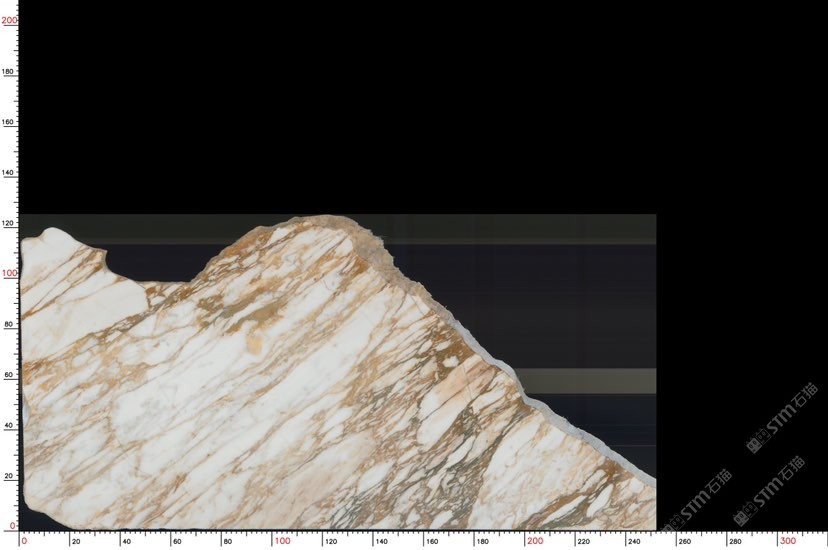Click the red 100 mark on vertical ruler
The width and height of the screenshot is (828, 550).
(x=9, y=273)
